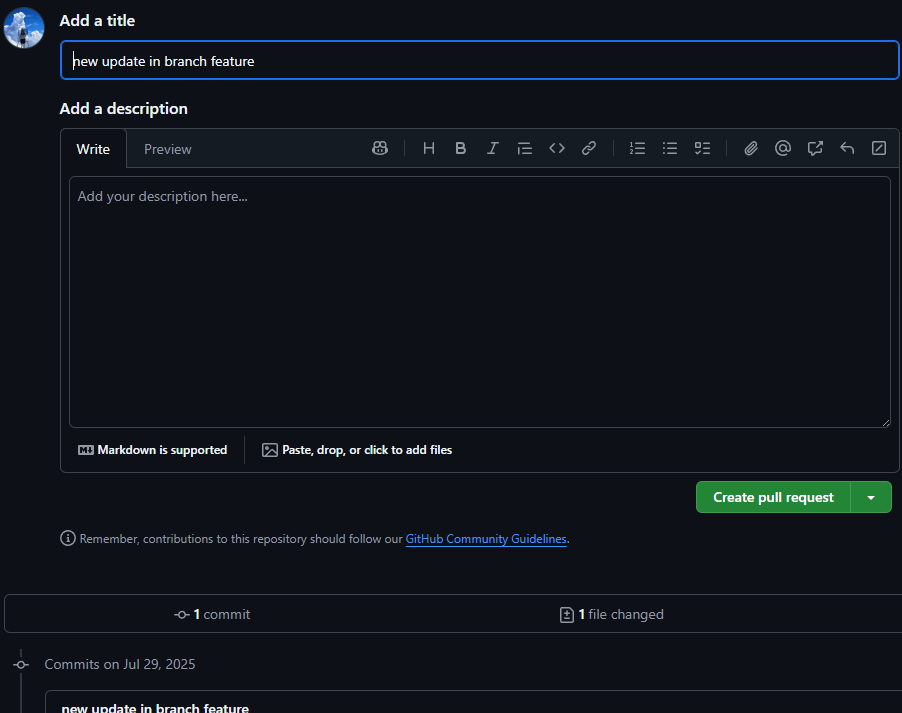Expand the Create pull request dropdown arrow
Screen dimensions: 902x713
pos(871,497)
